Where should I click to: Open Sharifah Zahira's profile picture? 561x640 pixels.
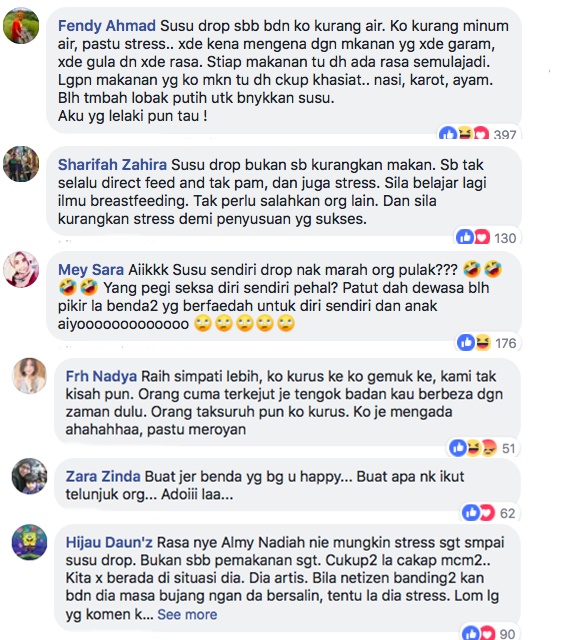pos(21,164)
